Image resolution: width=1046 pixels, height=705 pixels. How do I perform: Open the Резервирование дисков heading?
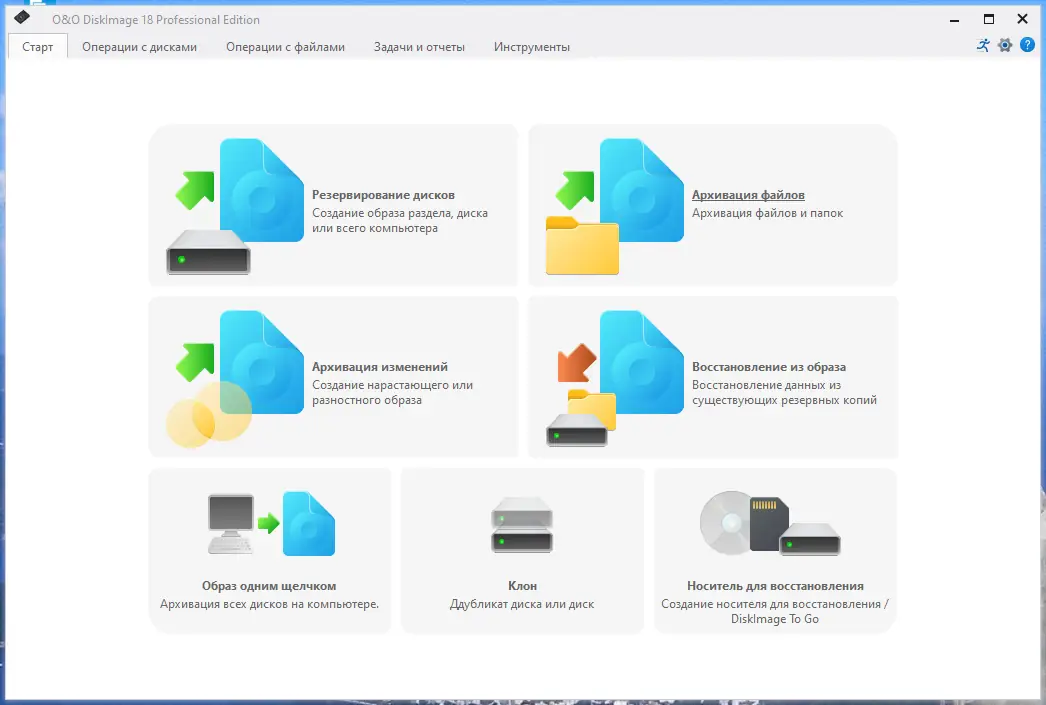[x=383, y=195]
